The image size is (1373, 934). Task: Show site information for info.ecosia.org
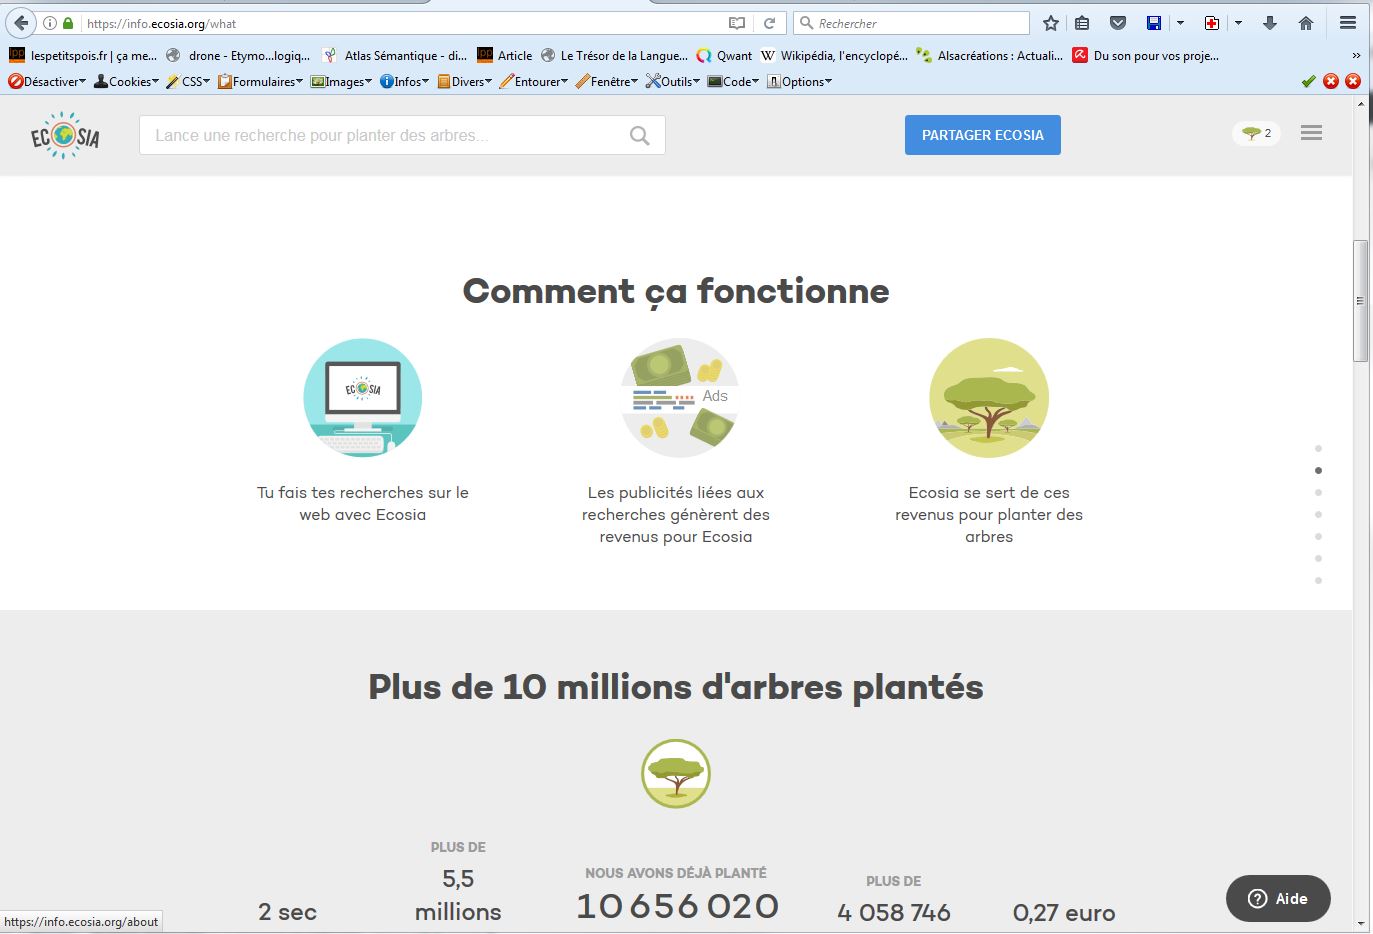[49, 23]
